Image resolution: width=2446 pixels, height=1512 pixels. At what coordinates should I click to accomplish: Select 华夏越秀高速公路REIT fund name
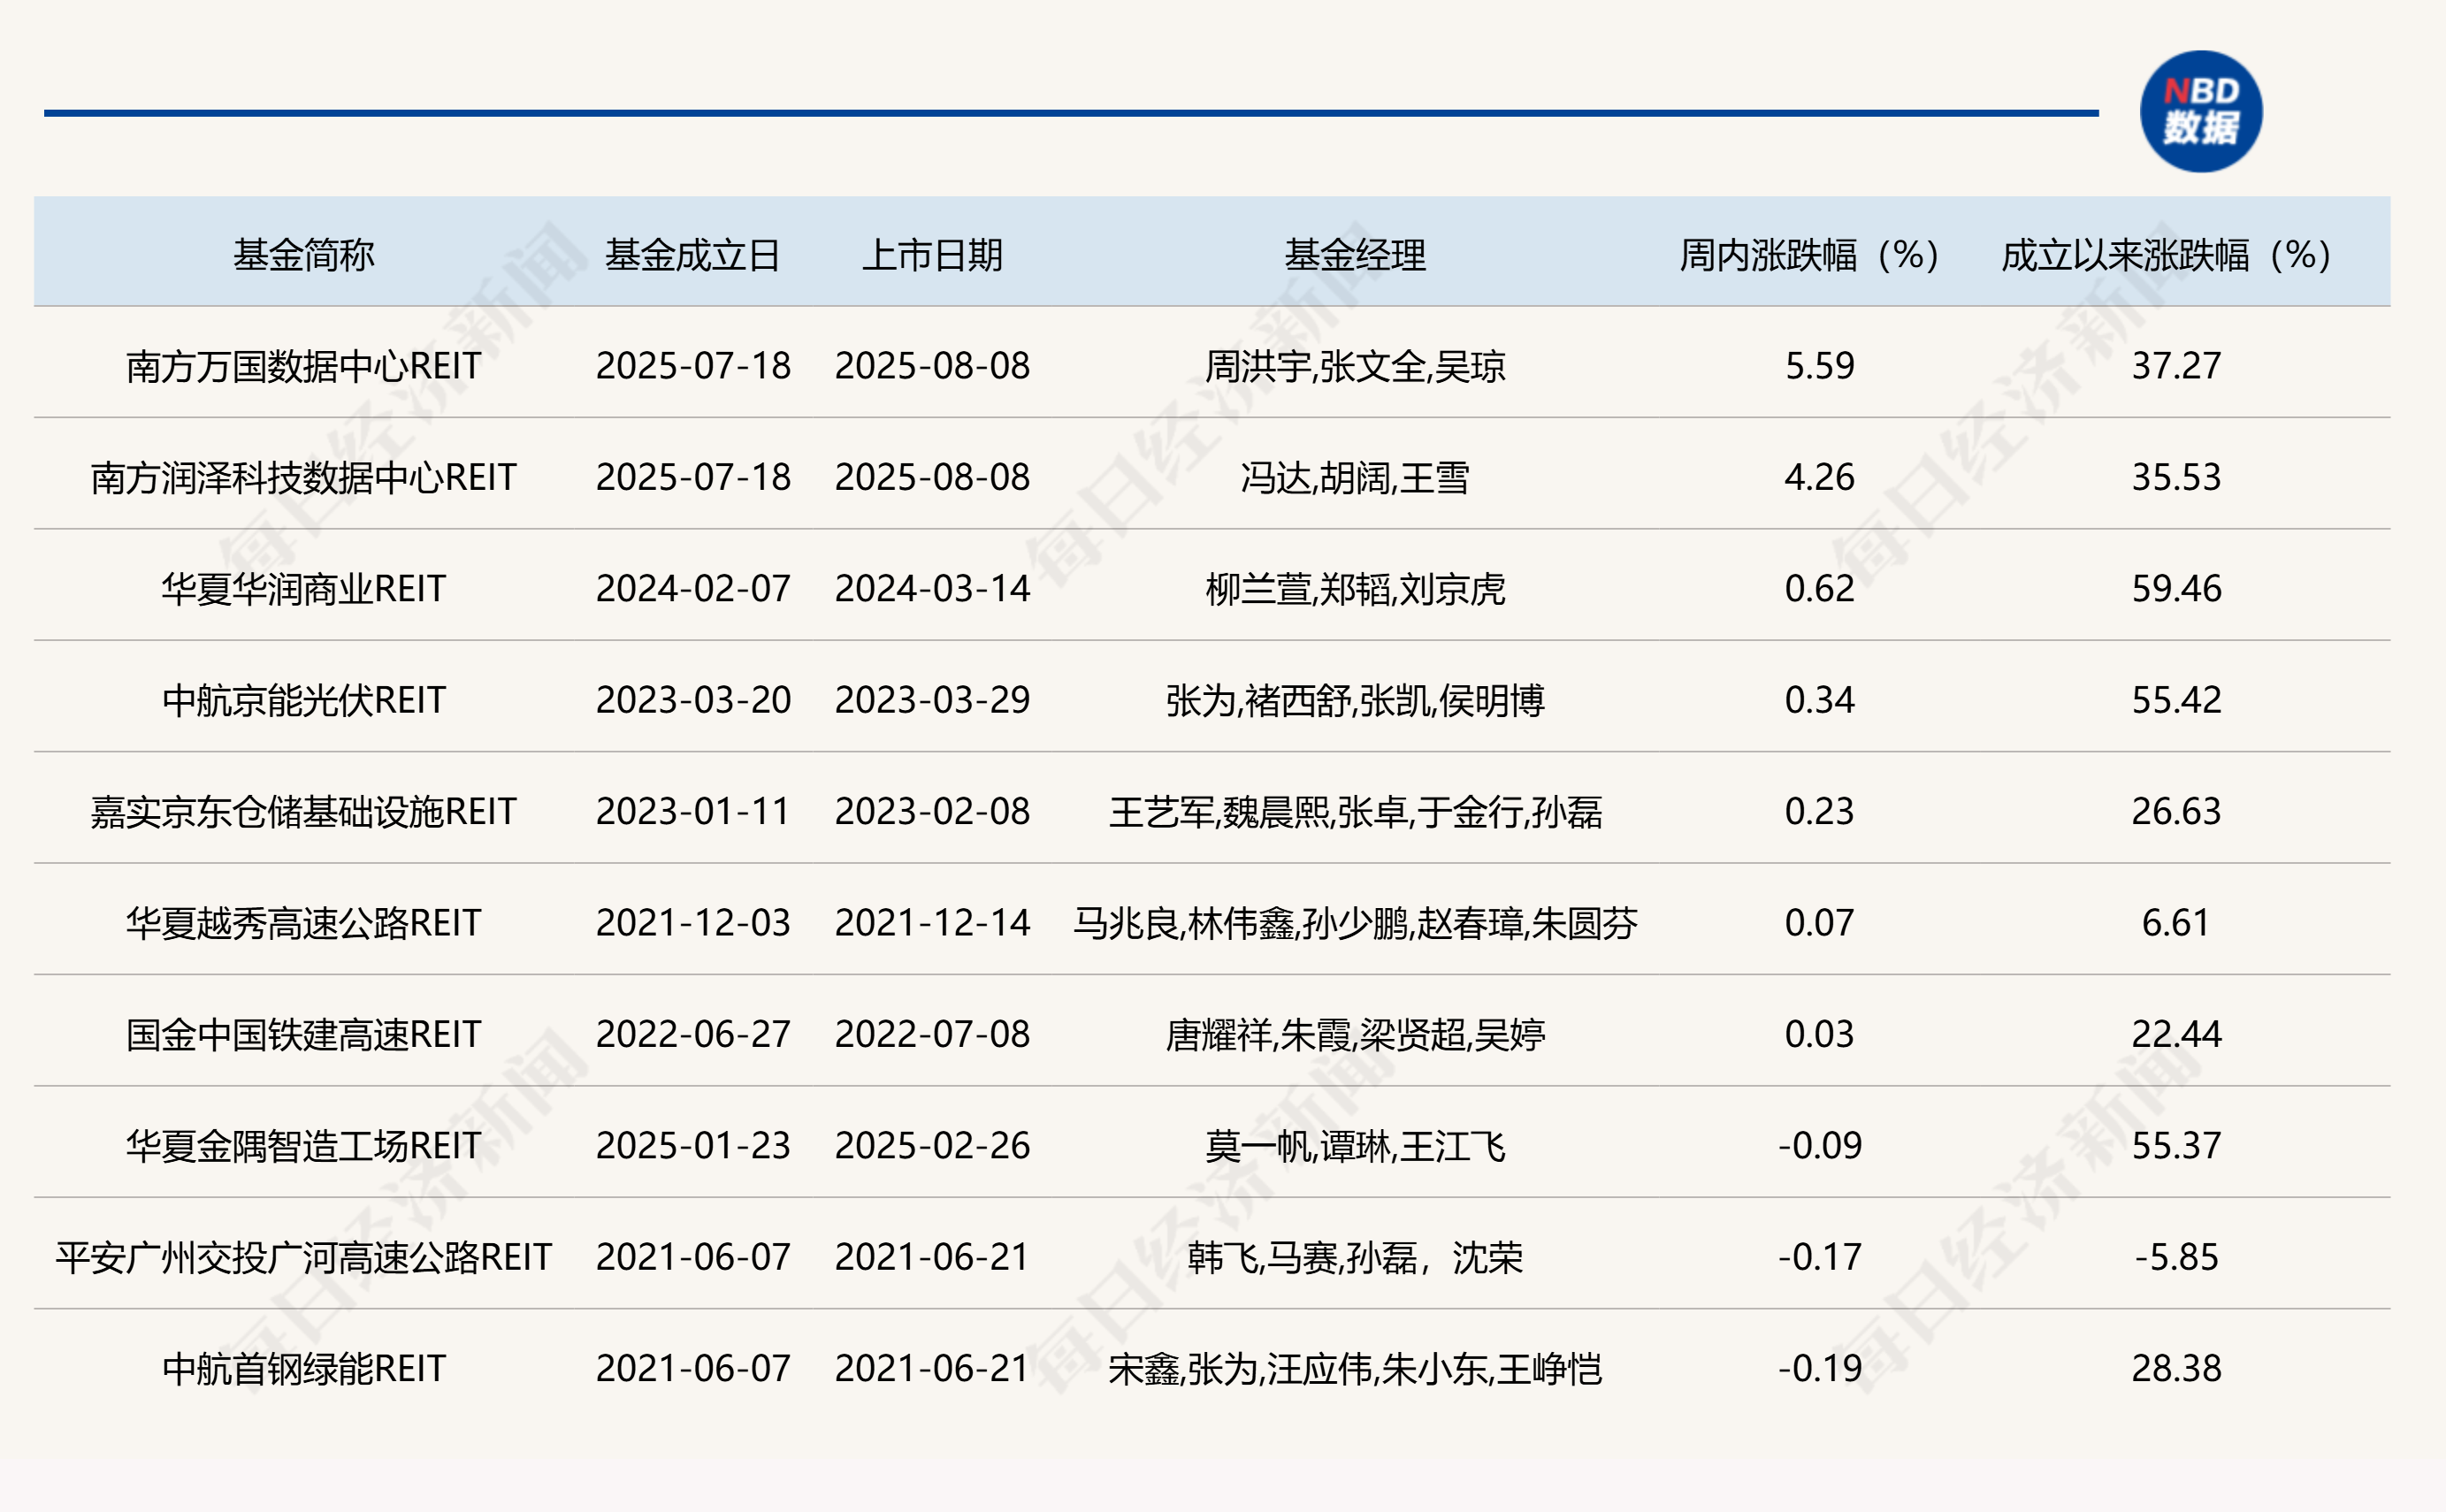tap(303, 922)
